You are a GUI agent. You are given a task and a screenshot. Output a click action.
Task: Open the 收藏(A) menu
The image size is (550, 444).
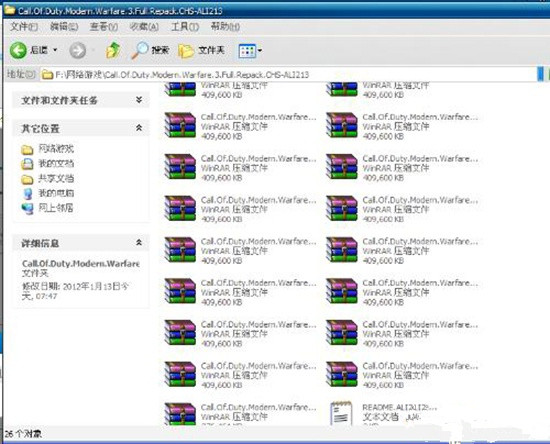point(144,27)
